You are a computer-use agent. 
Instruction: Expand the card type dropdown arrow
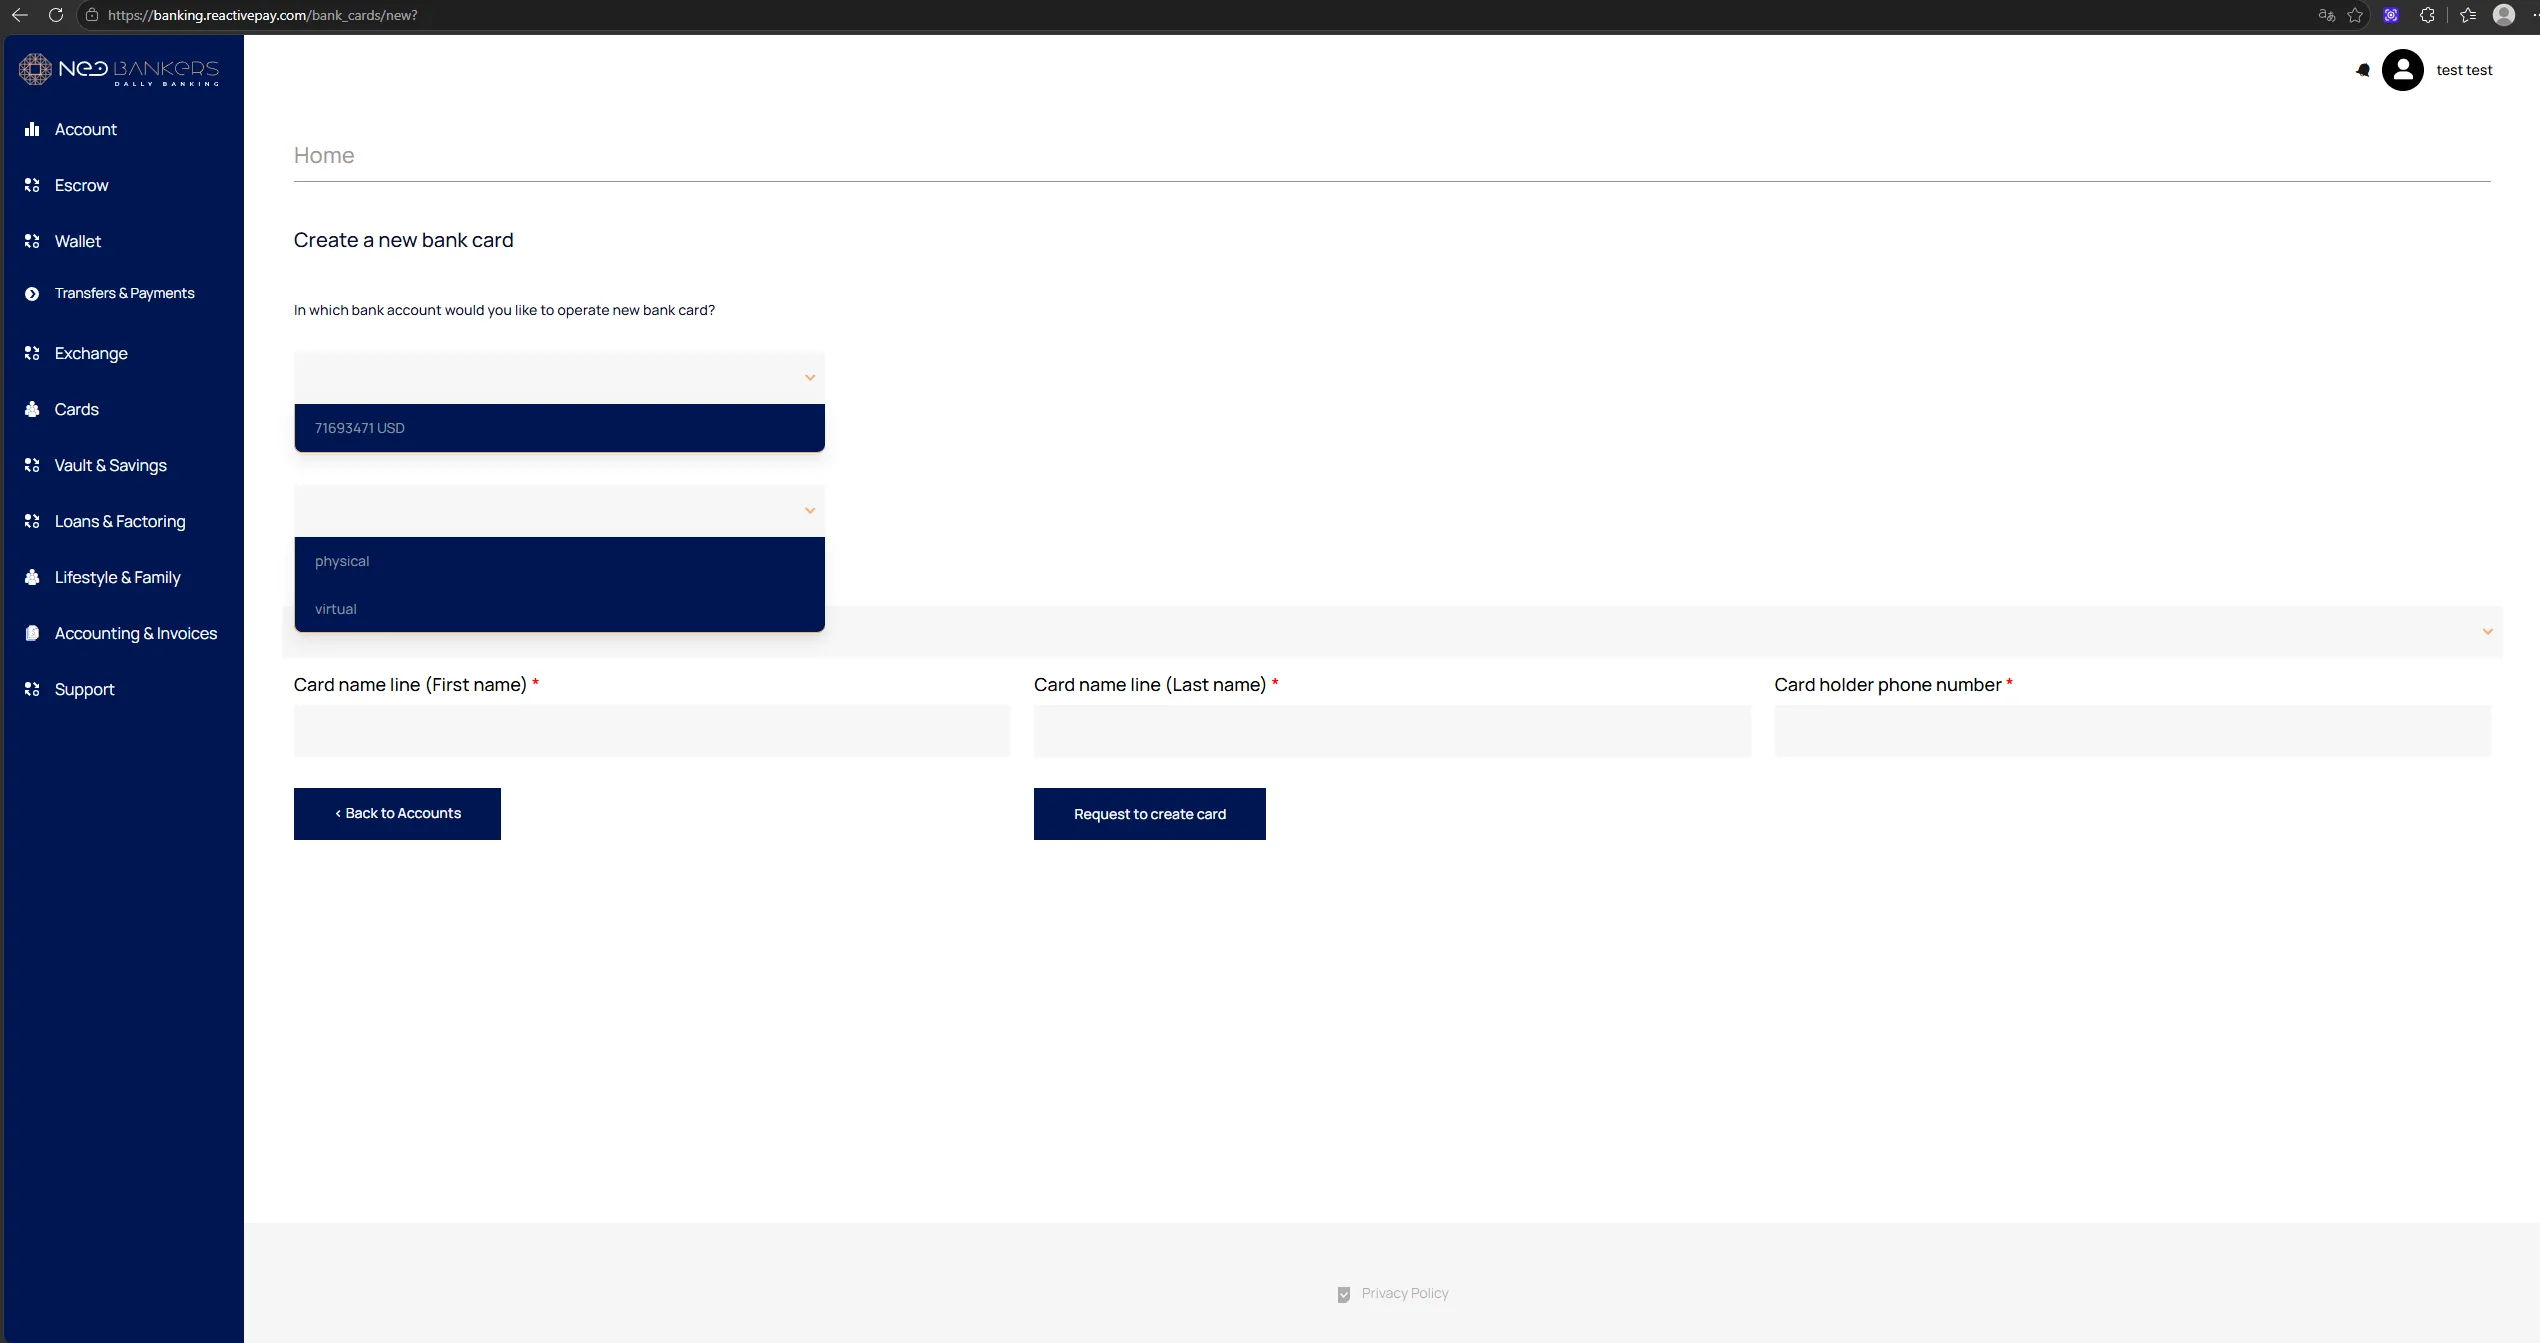pos(810,511)
